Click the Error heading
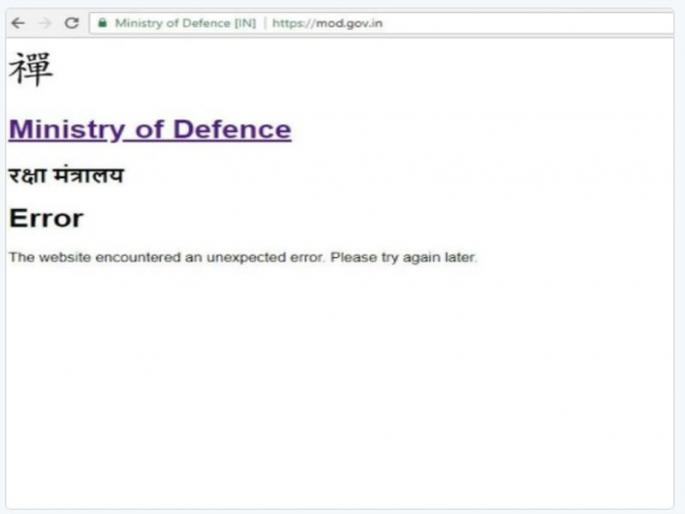685x514 pixels. tap(46, 218)
